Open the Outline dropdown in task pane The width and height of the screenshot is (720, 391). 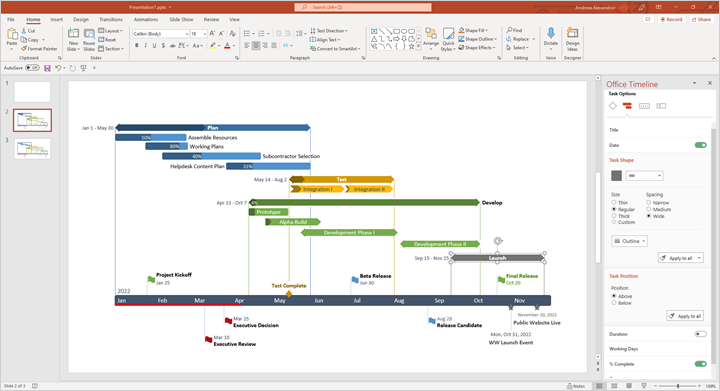pyautogui.click(x=630, y=241)
